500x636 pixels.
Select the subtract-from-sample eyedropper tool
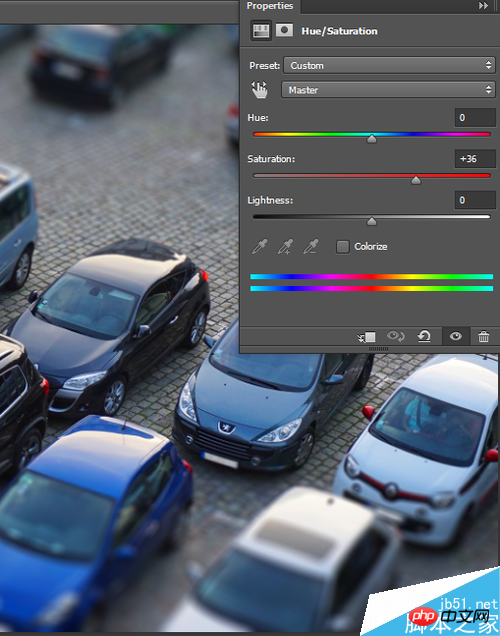(x=311, y=246)
